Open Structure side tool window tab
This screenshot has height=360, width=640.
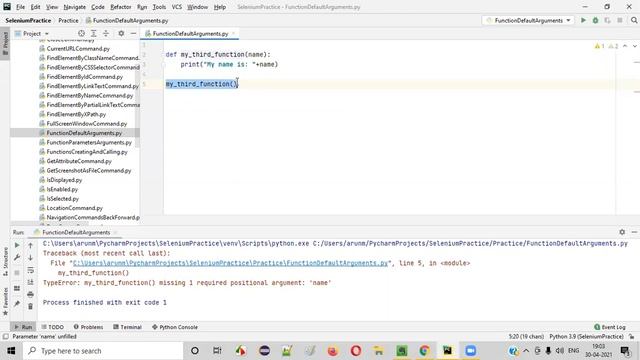click(x=5, y=261)
